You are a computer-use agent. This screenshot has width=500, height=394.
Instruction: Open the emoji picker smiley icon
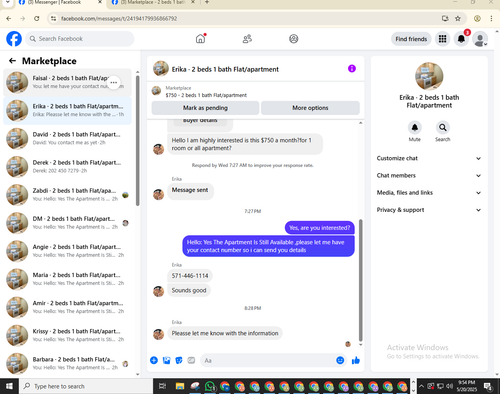click(340, 360)
